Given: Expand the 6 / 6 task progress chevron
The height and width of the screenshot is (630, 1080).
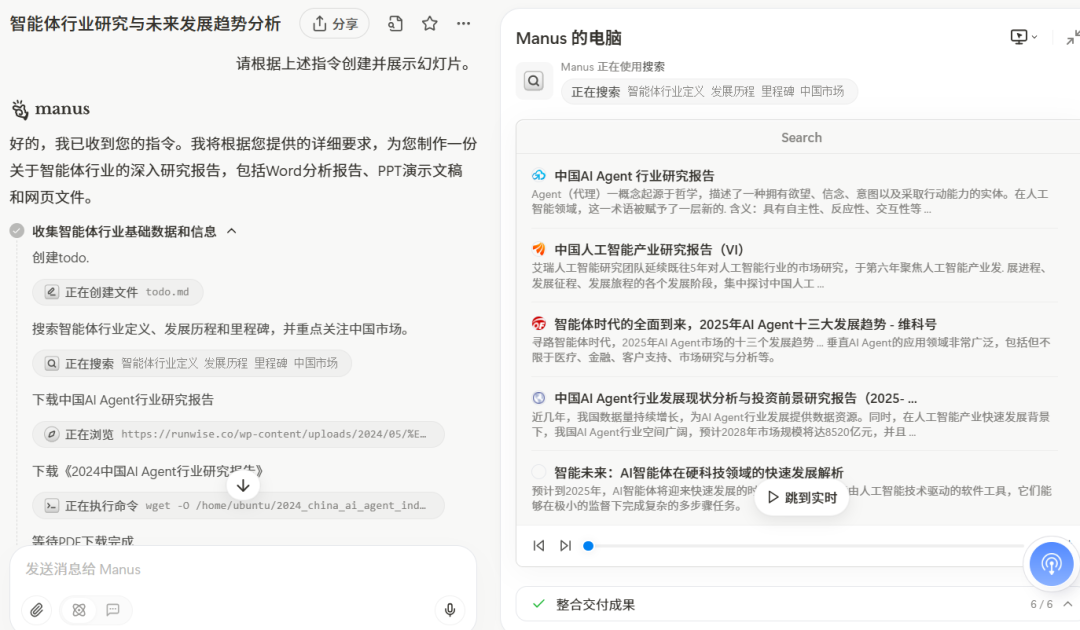Looking at the screenshot, I should click(x=1068, y=604).
